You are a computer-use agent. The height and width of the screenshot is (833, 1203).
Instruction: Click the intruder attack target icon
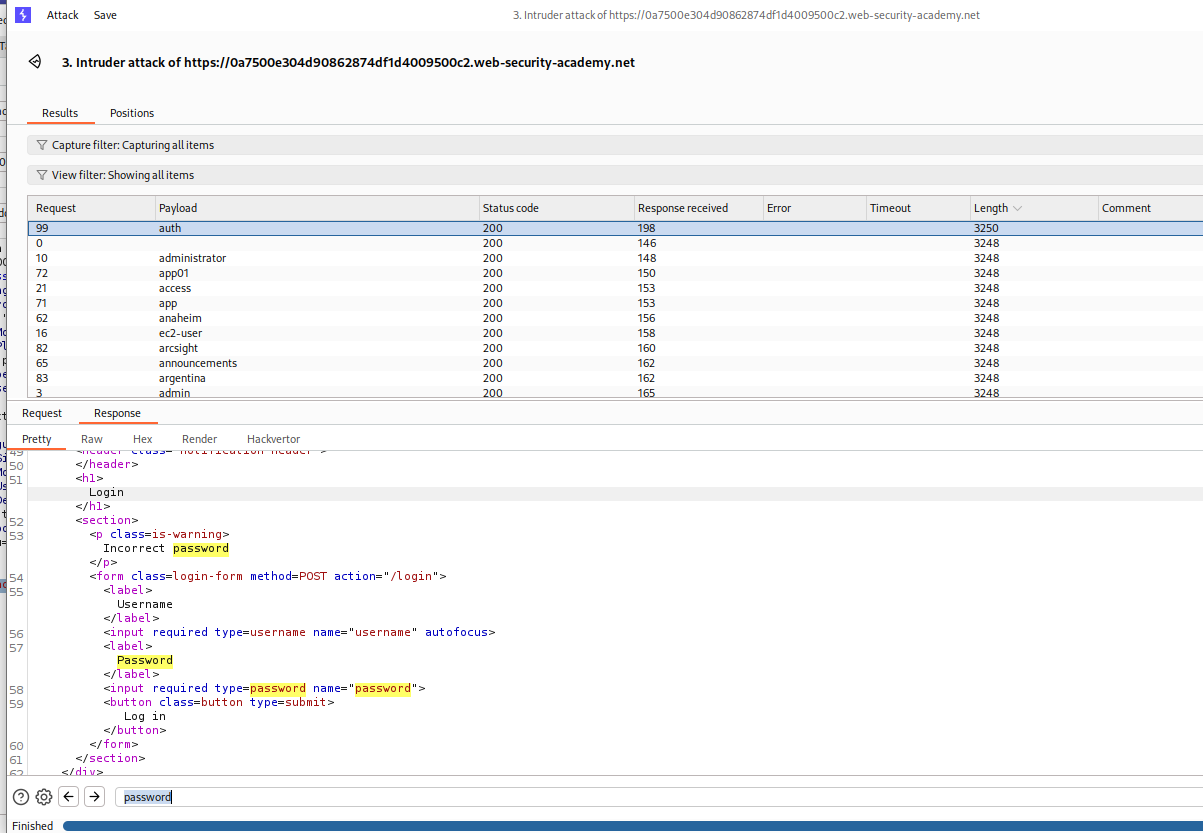point(35,62)
